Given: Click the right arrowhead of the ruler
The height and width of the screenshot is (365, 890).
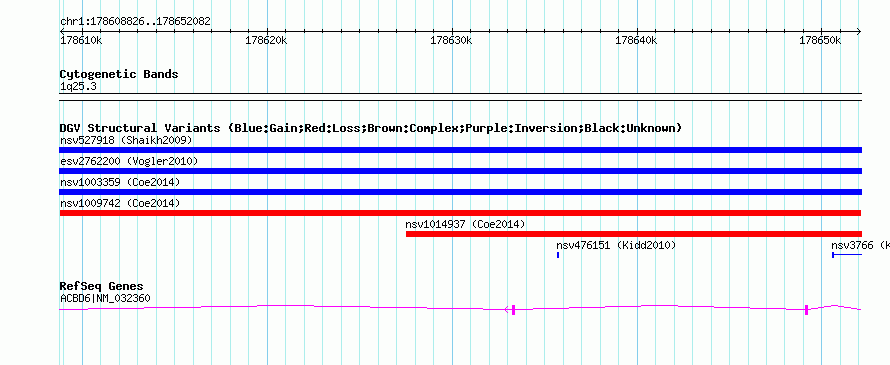Looking at the screenshot, I should [859, 32].
